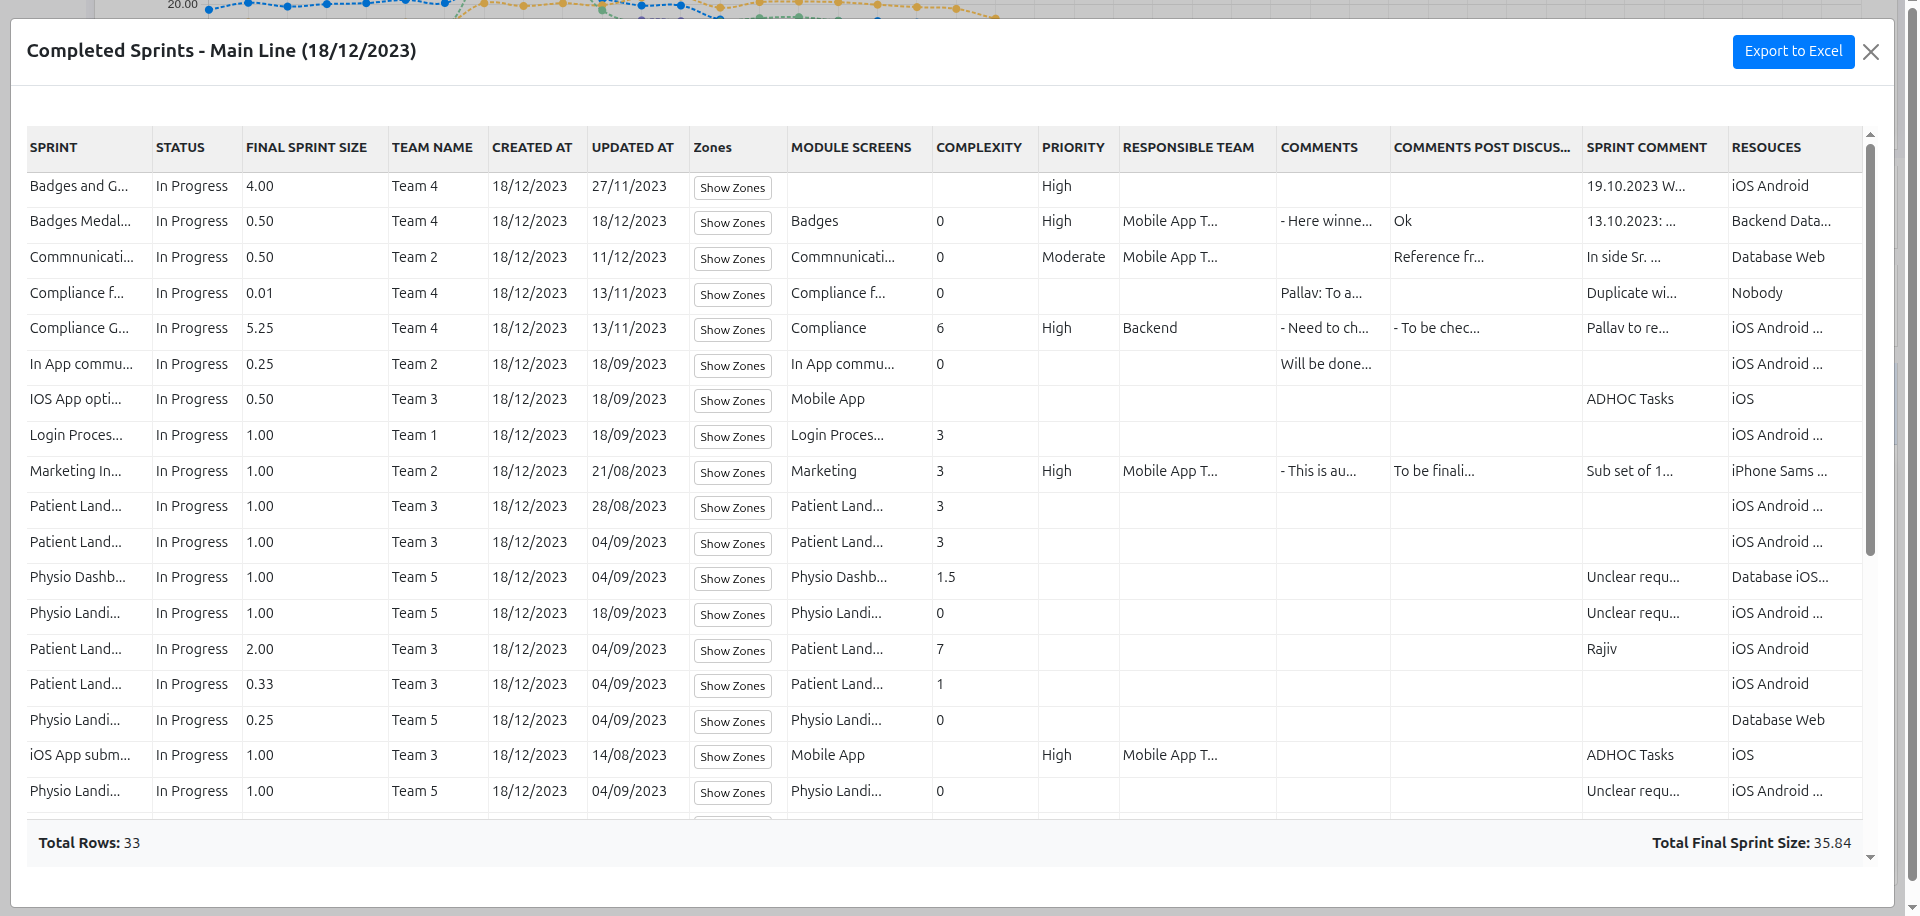Sort by FINAL SPRINT SIZE column header
The image size is (1920, 916).
306,148
